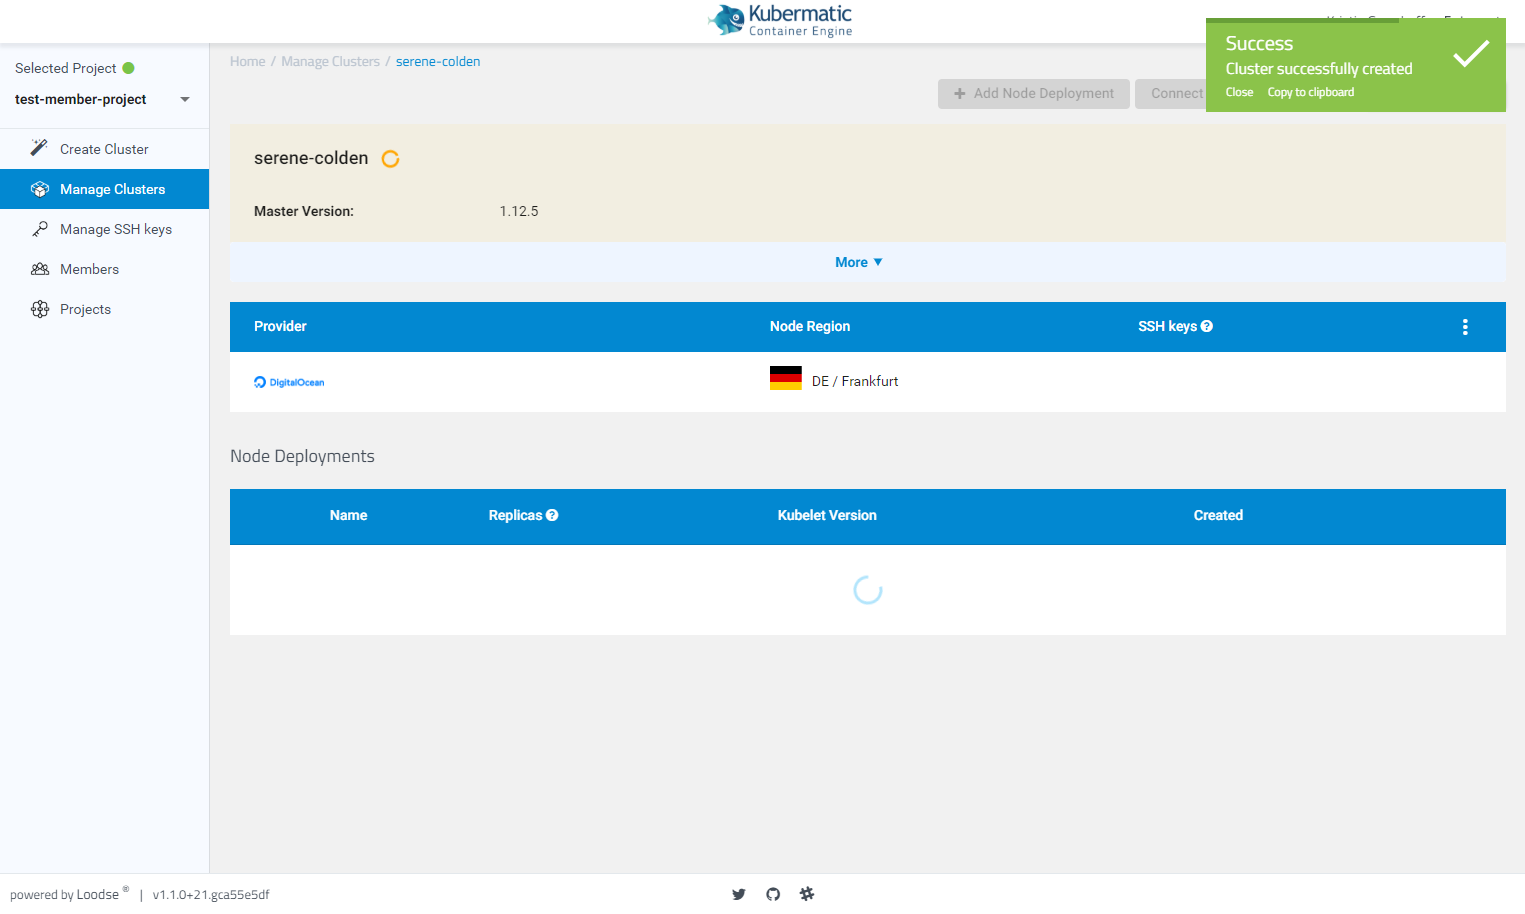Open the project selection dropdown arrow
Viewport: 1525px width, 914px height.
[184, 99]
